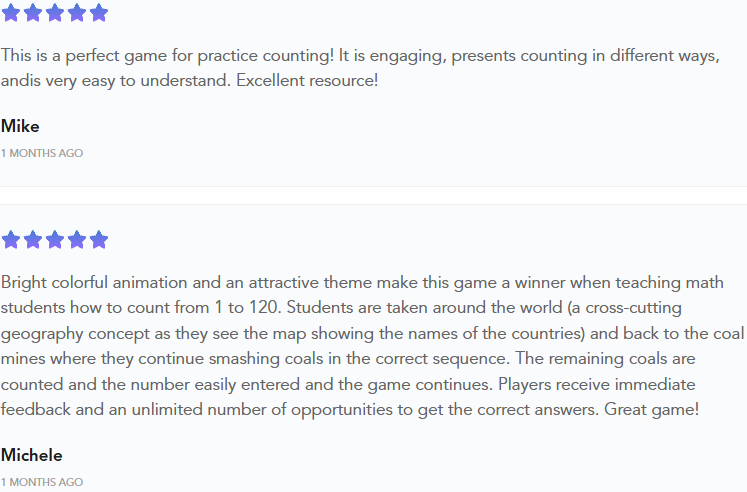
Task: Click fourth star in Michele's review rating
Action: tap(77, 240)
